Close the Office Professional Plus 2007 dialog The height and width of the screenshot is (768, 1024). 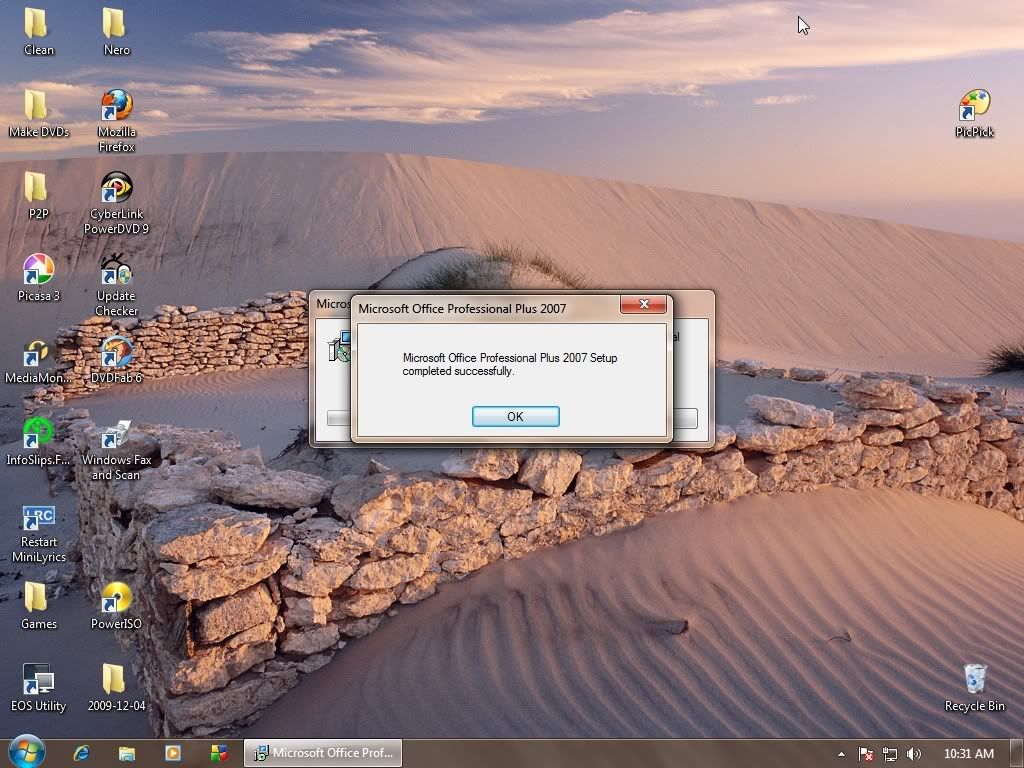tap(643, 304)
